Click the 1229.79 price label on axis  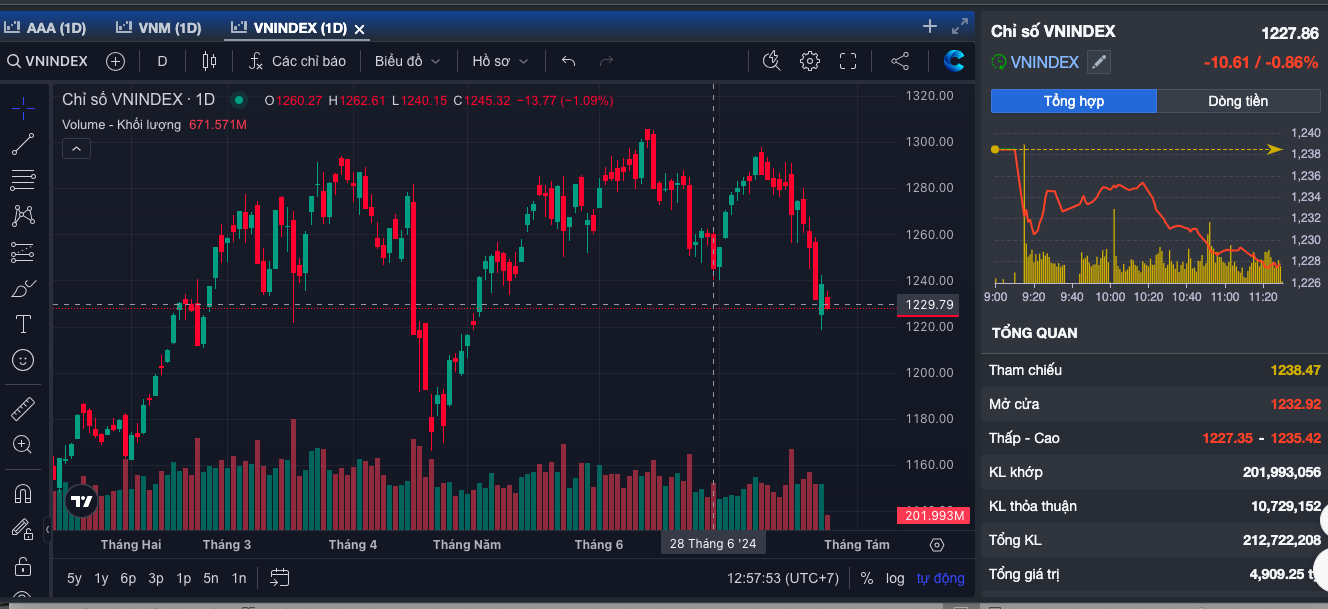click(x=928, y=304)
